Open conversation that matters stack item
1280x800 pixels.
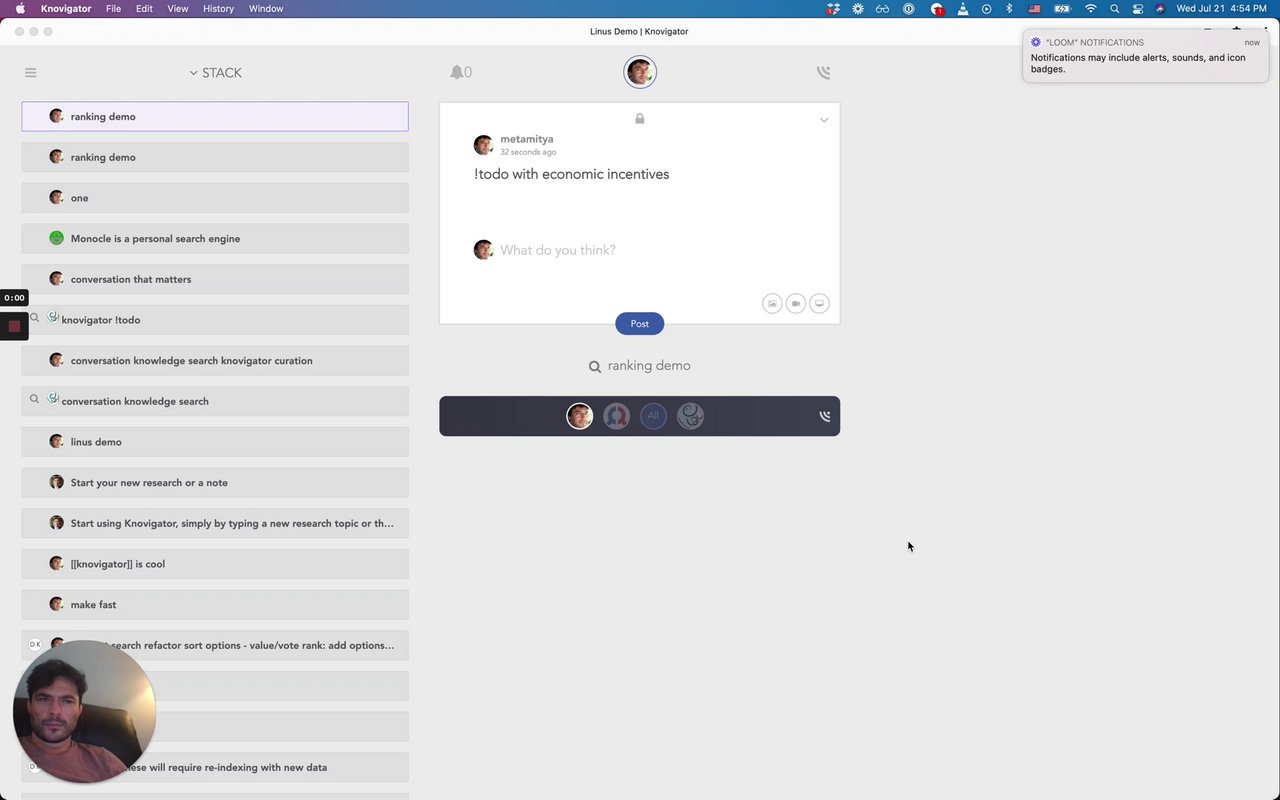[215, 279]
